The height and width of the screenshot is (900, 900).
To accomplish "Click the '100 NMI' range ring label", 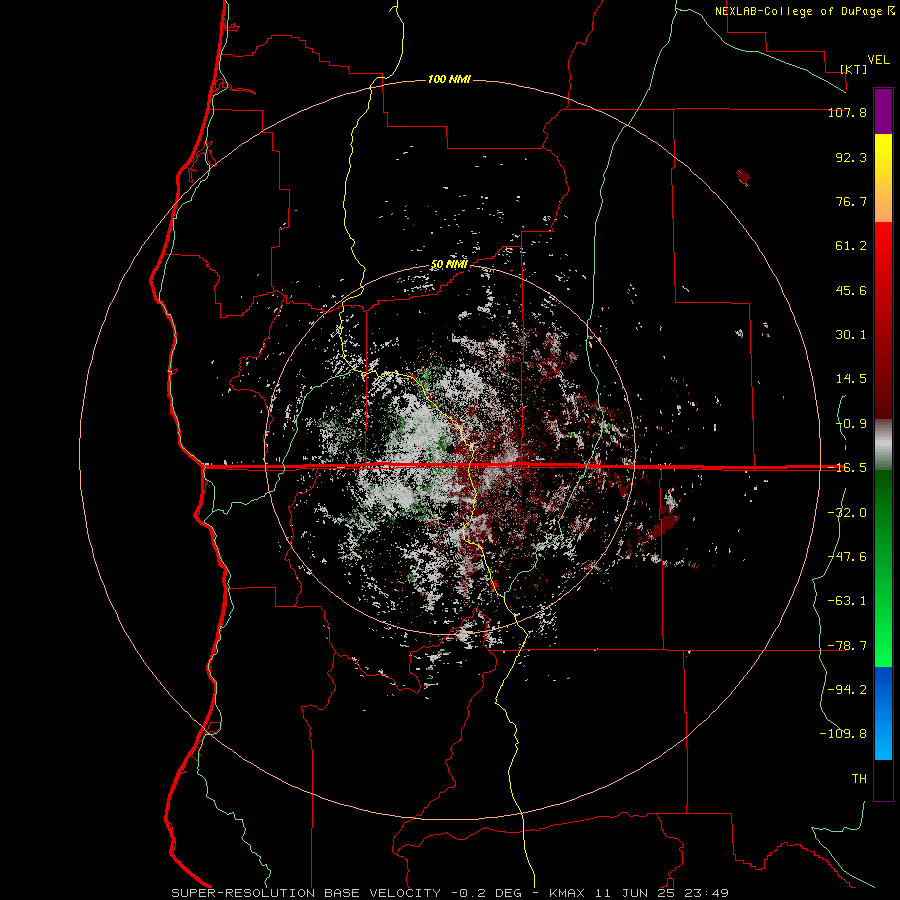I will (x=449, y=79).
